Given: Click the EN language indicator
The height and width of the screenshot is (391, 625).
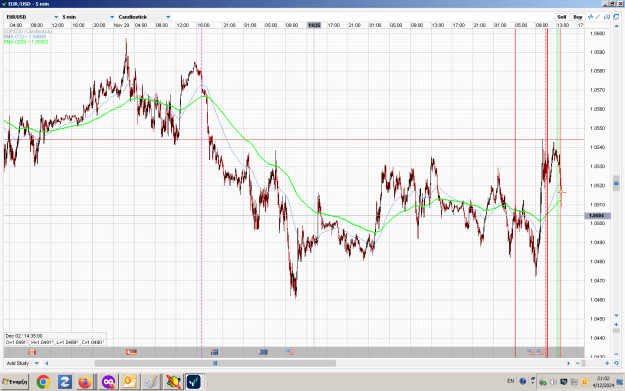Looking at the screenshot, I should 510,381.
